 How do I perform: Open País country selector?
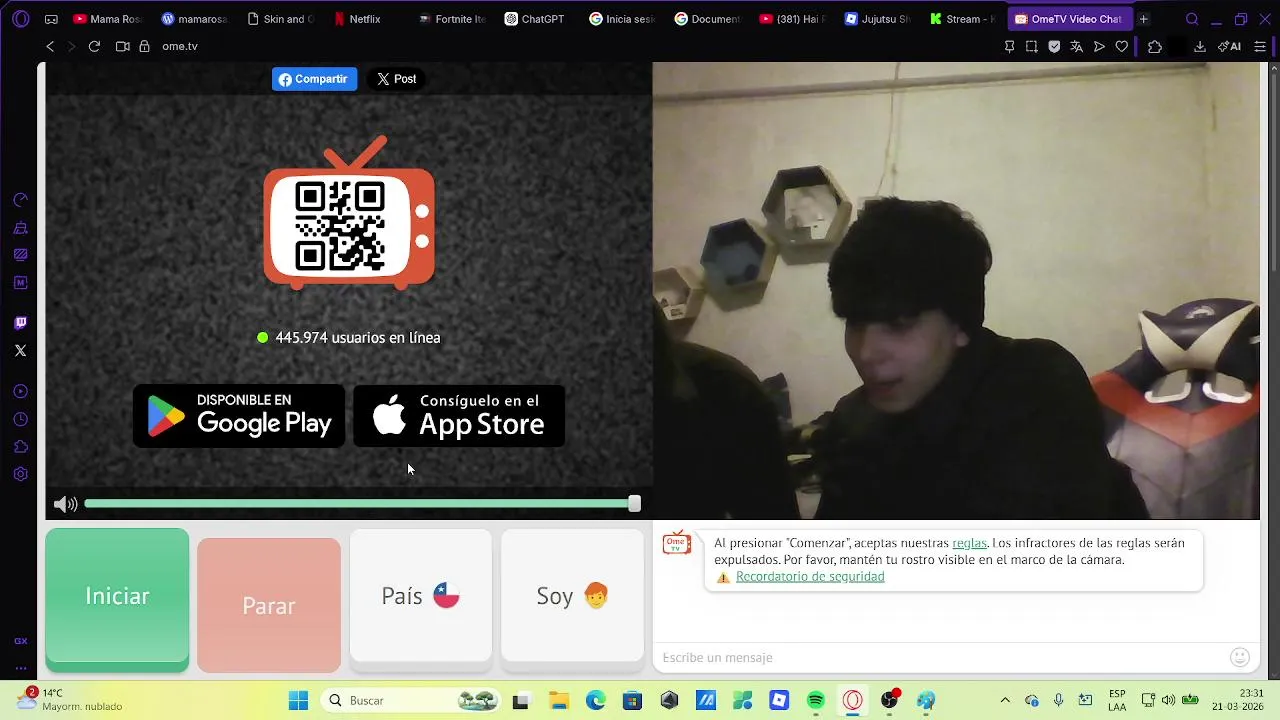(x=421, y=596)
